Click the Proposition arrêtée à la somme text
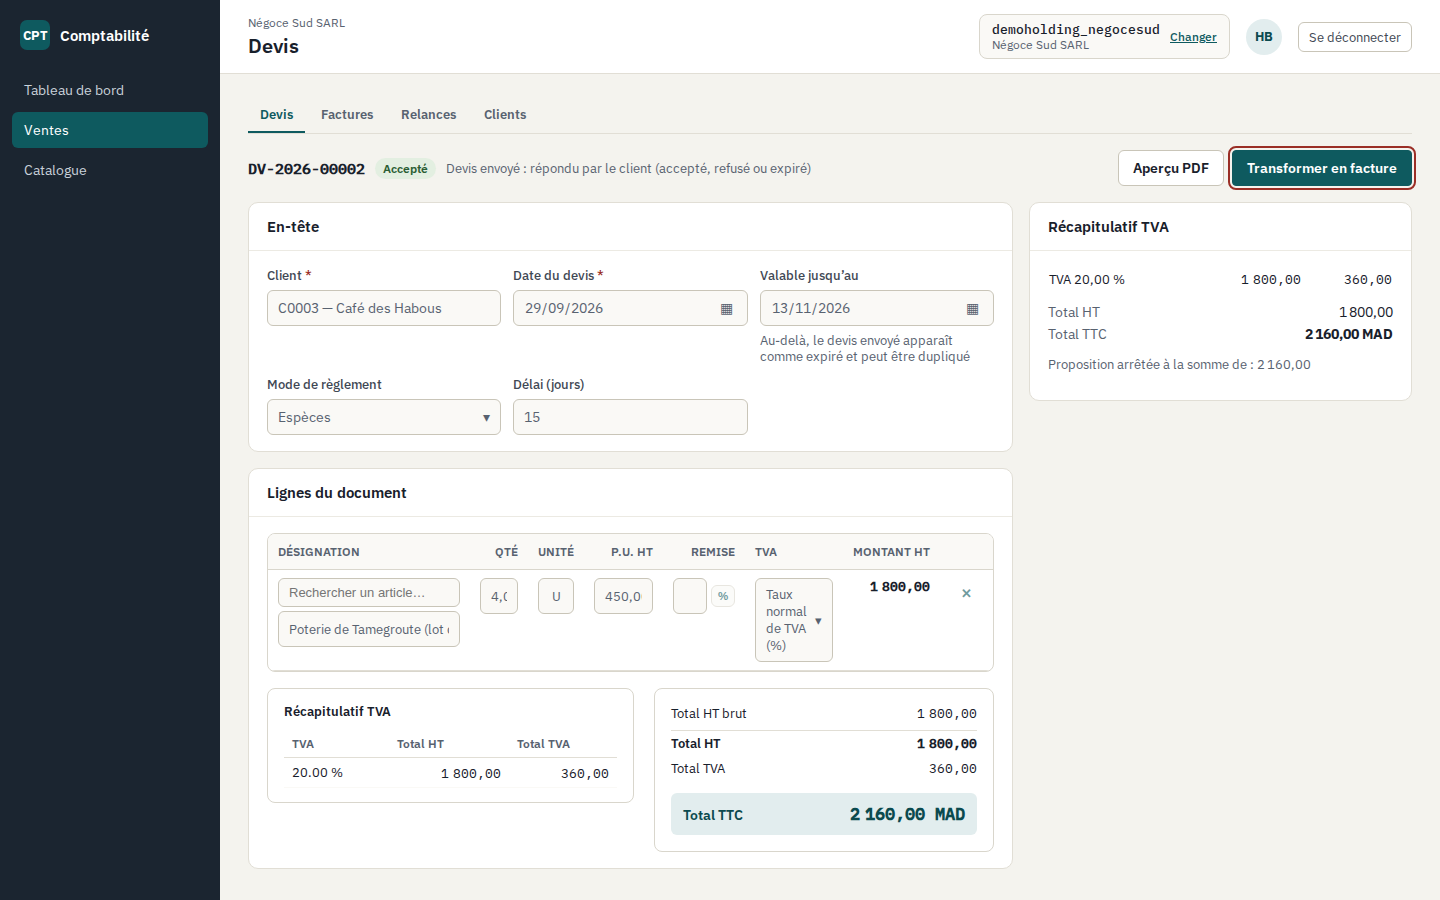This screenshot has height=900, width=1440. [1179, 365]
